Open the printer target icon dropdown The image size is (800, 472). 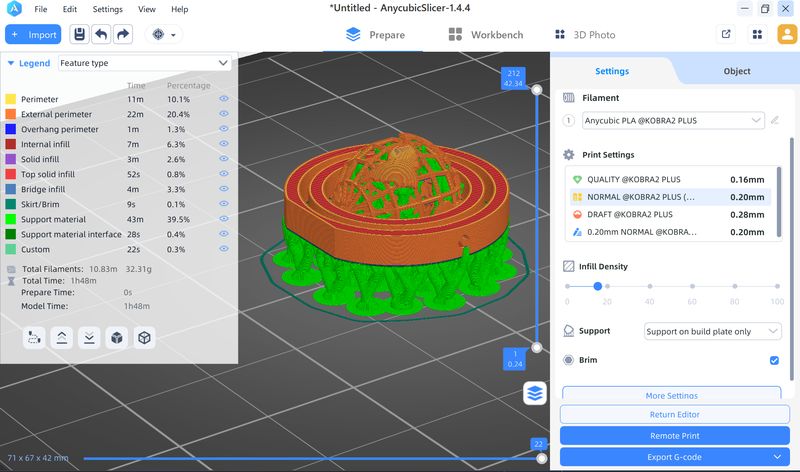click(163, 35)
